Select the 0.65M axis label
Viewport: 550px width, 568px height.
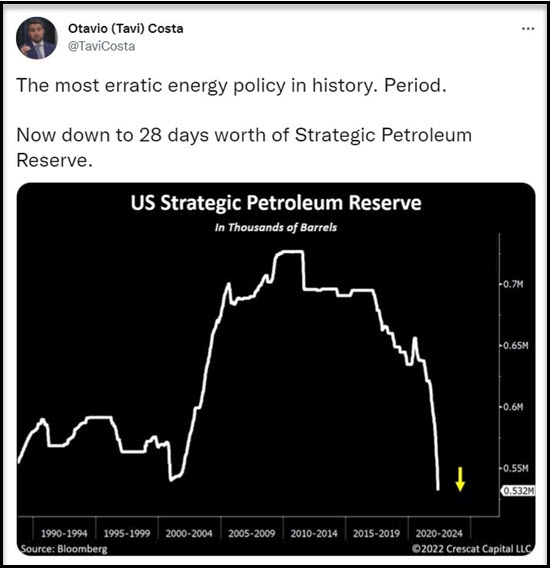tap(516, 346)
